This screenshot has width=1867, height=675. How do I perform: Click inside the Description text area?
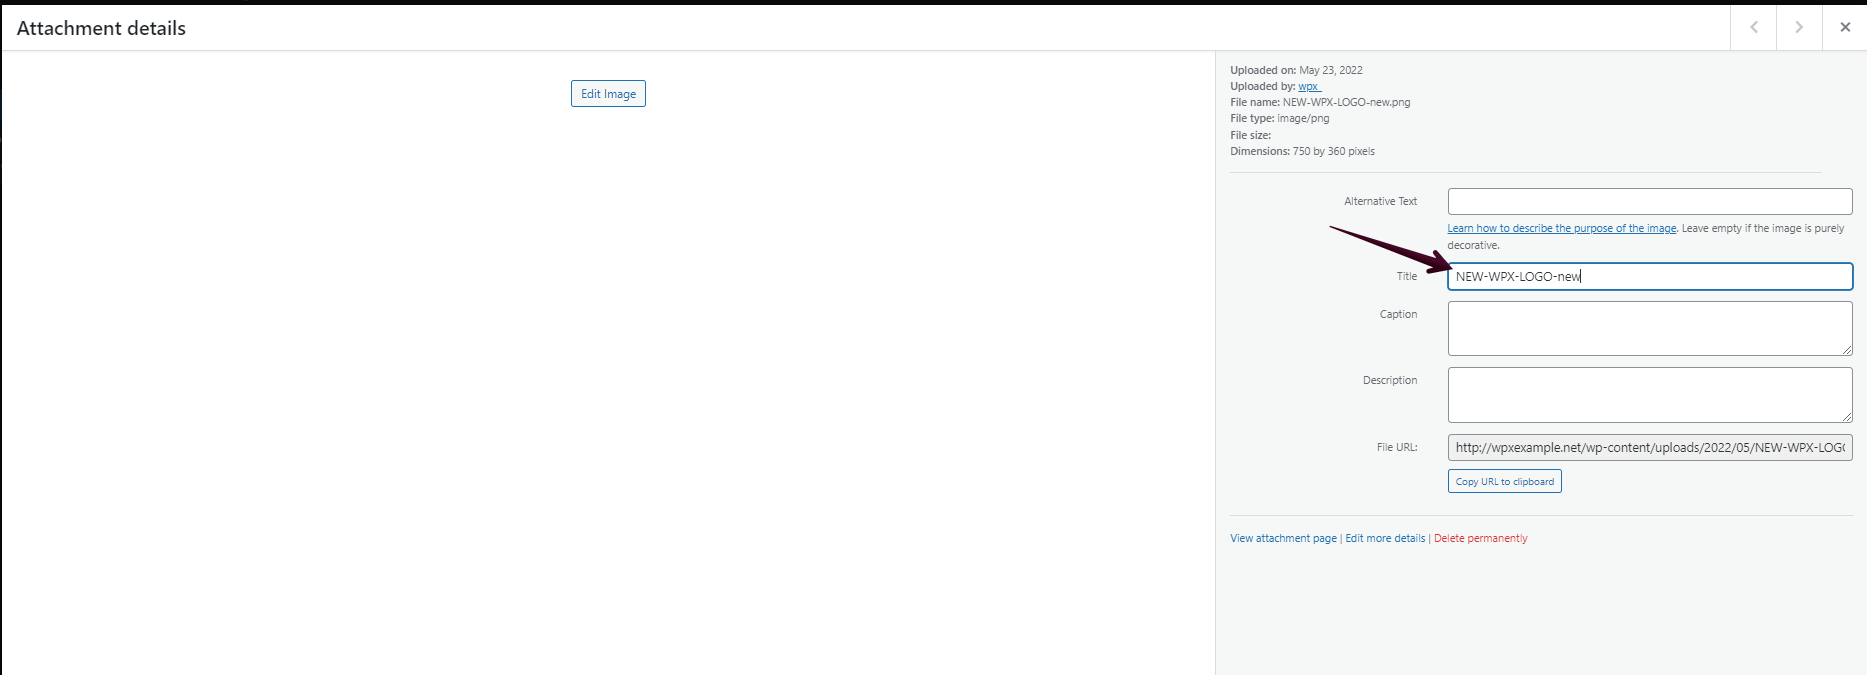[1649, 394]
